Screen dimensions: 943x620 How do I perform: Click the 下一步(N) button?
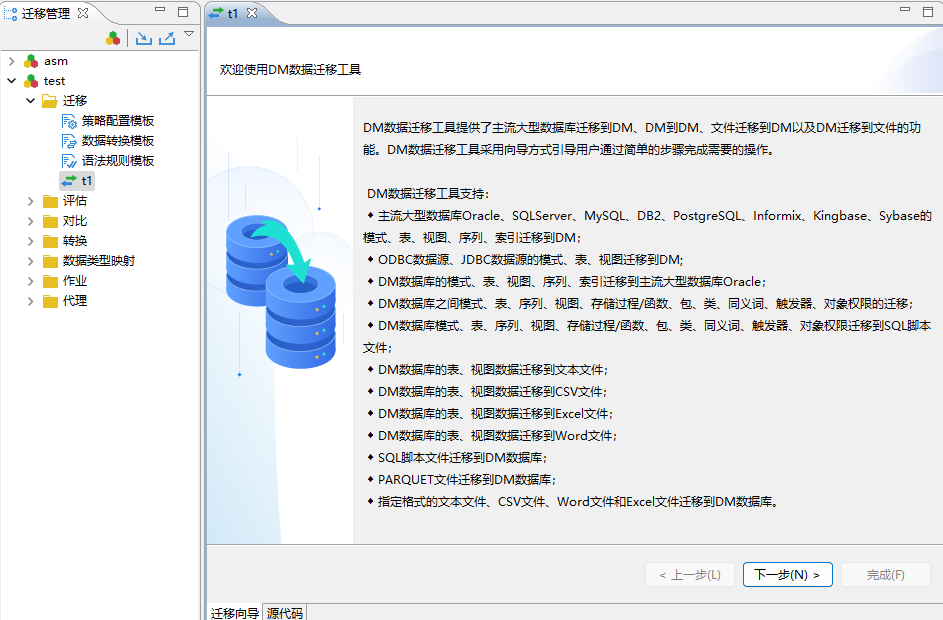tap(787, 574)
